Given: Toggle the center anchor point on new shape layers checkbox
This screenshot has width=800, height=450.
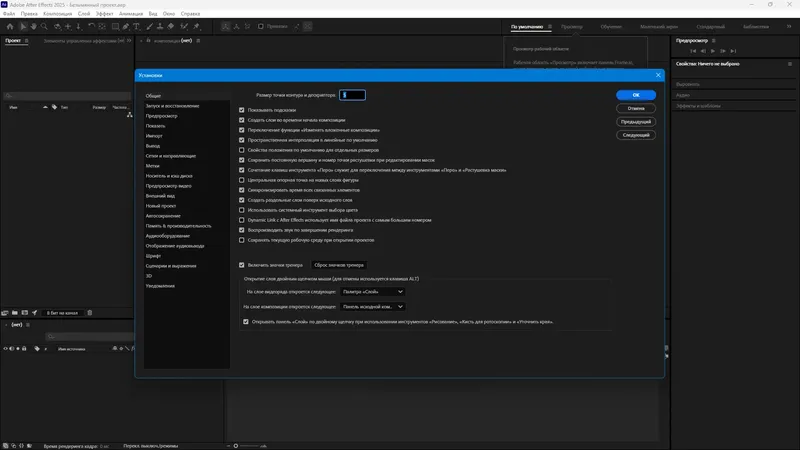Looking at the screenshot, I should click(x=242, y=180).
